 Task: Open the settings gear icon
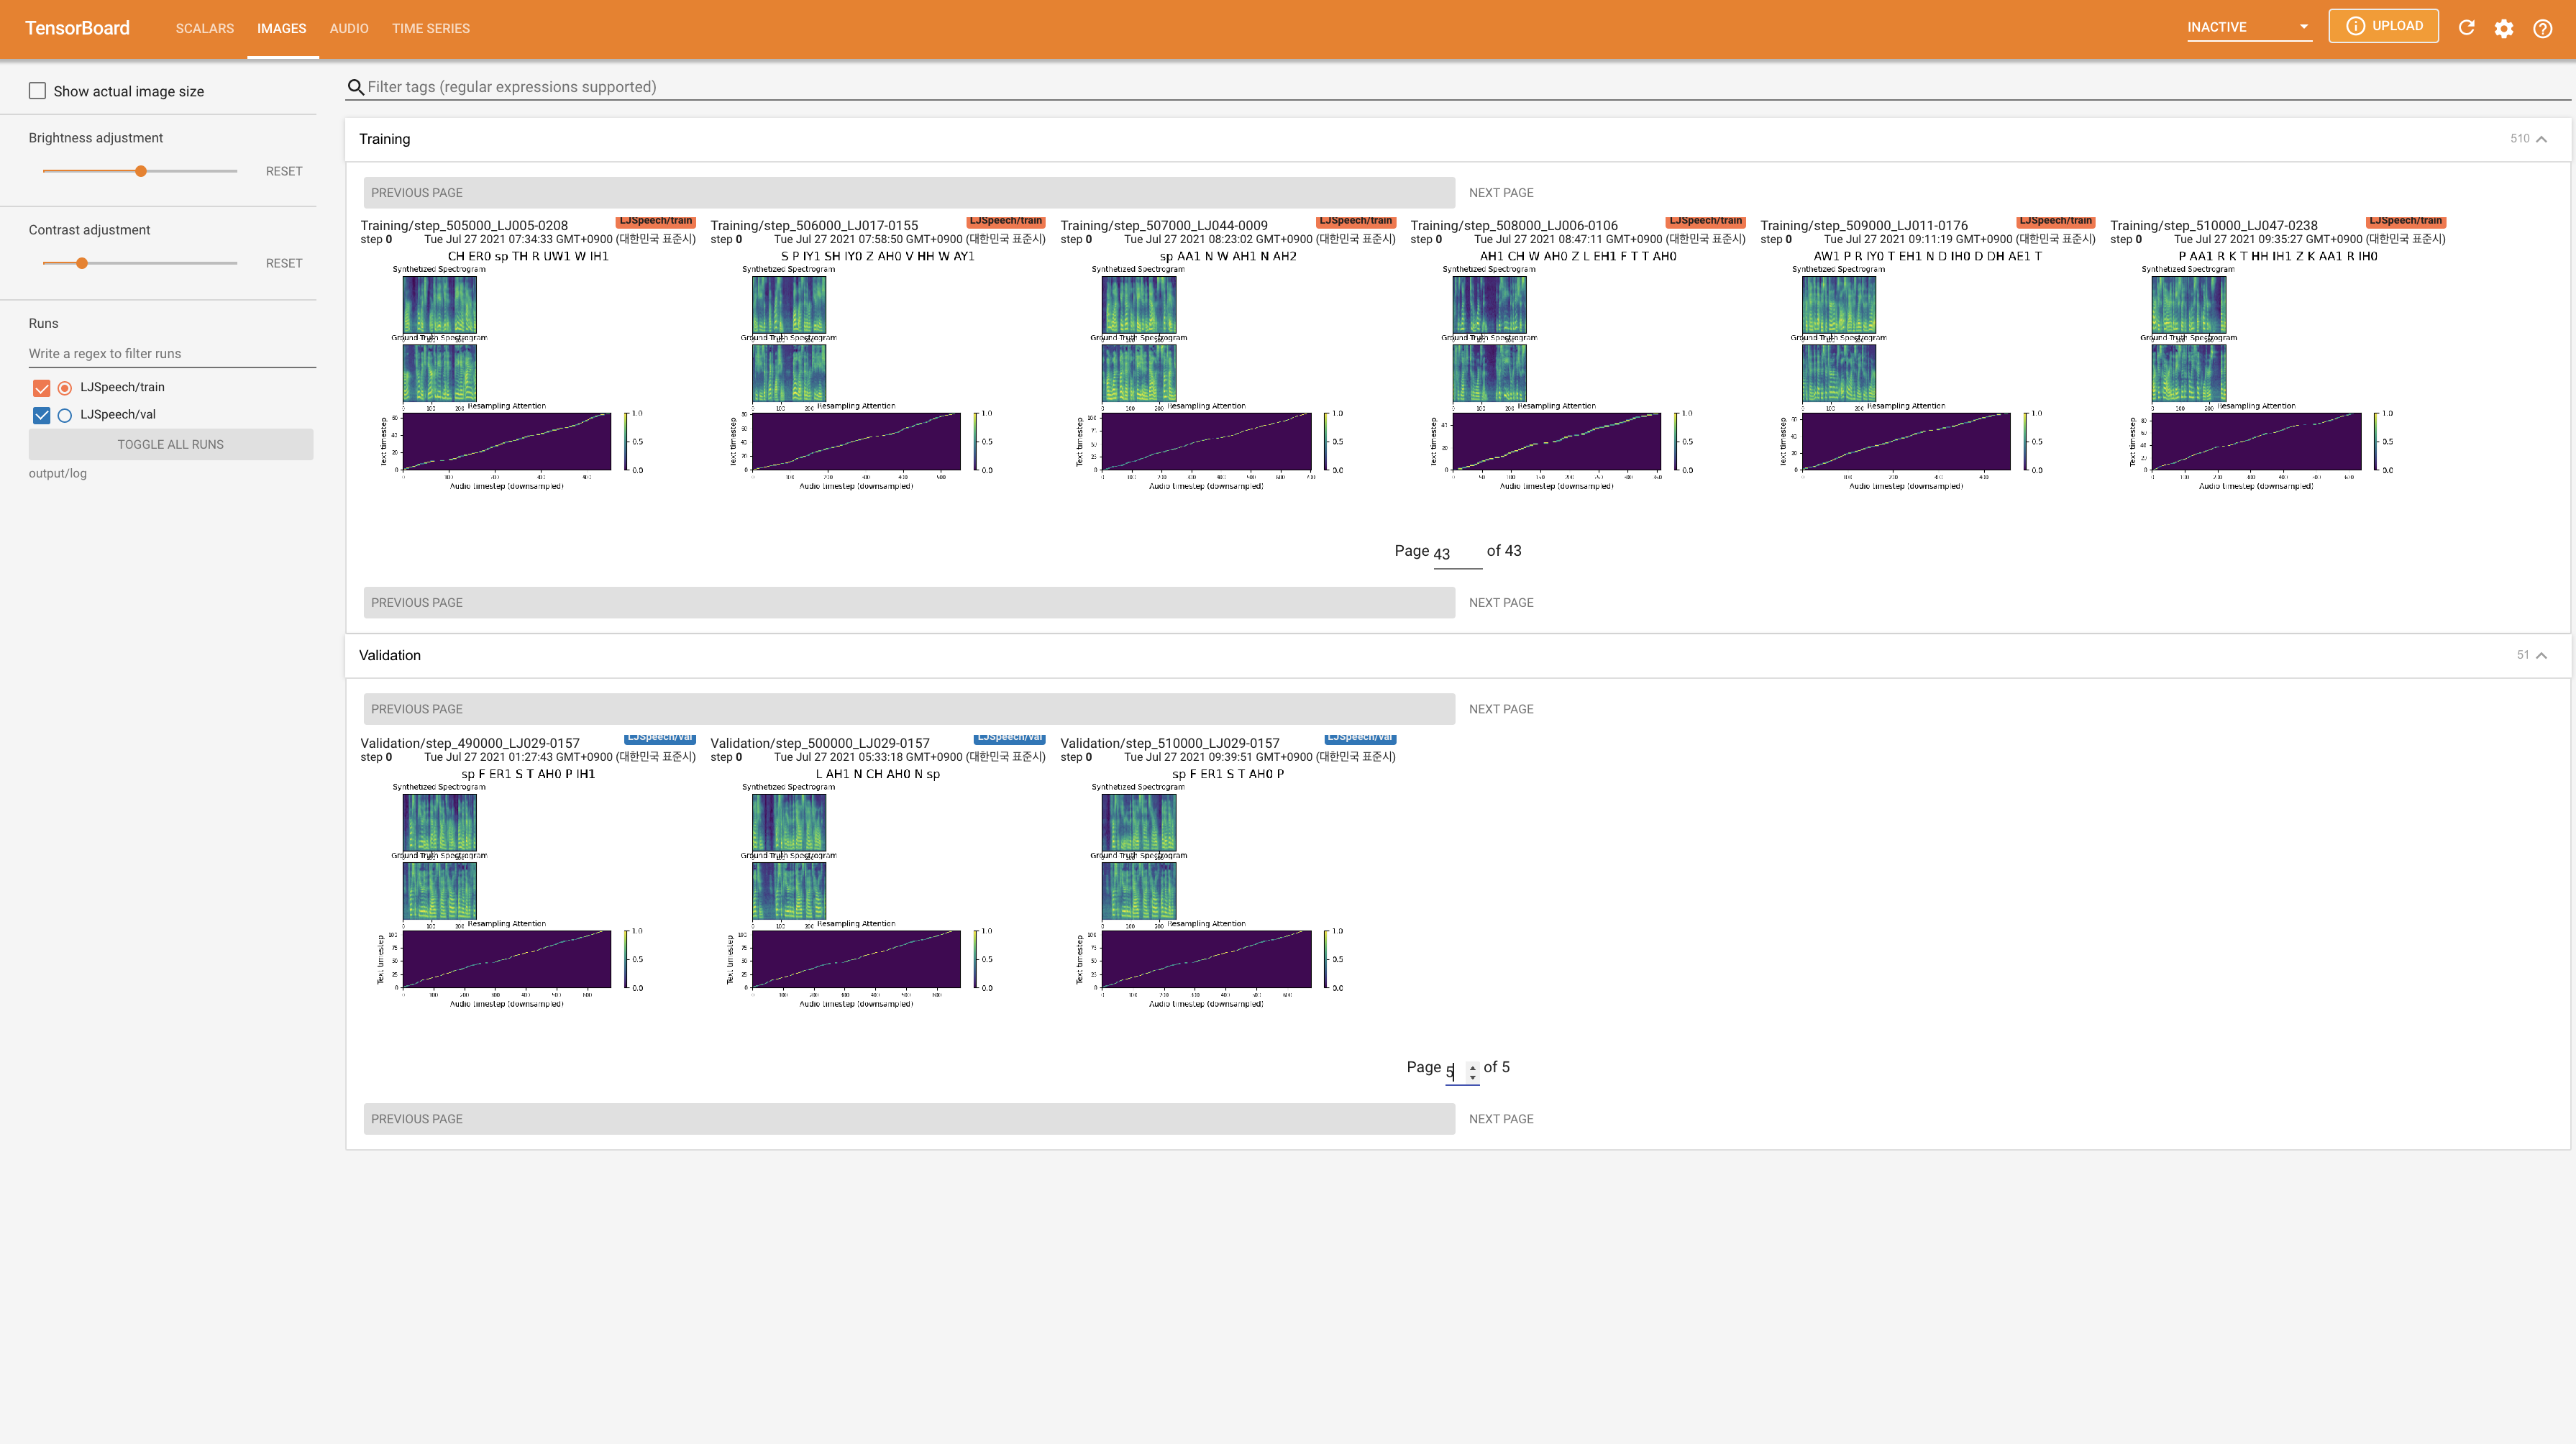click(2503, 28)
